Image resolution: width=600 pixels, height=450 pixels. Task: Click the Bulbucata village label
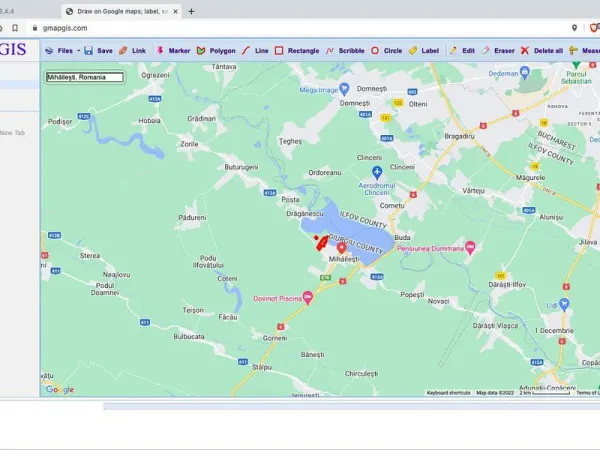click(189, 337)
